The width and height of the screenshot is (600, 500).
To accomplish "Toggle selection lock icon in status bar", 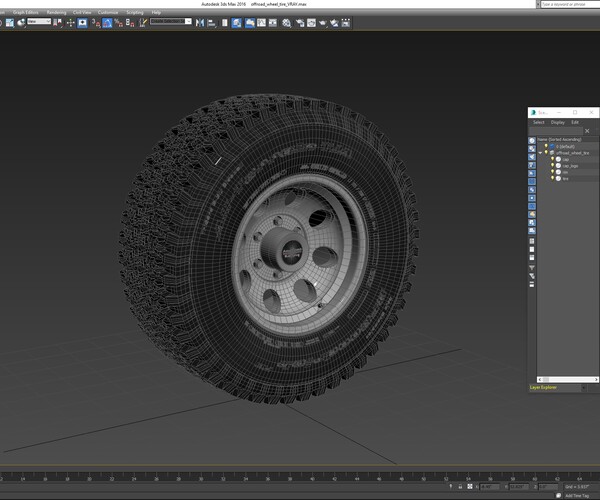I will click(460, 487).
